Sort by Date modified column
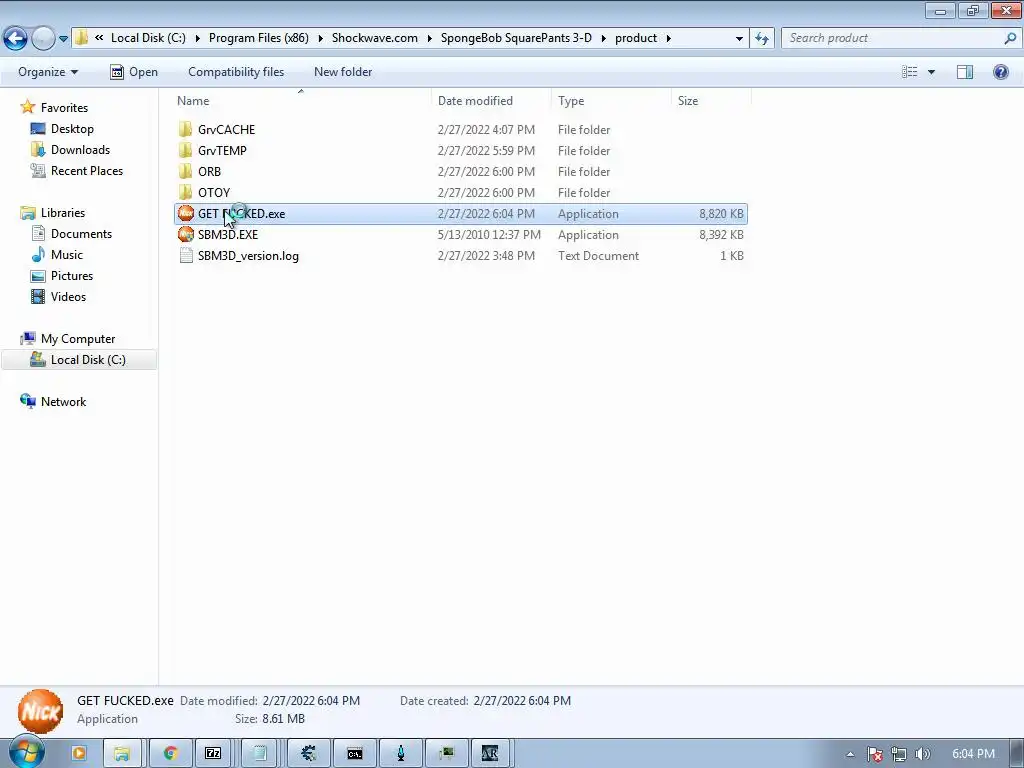1024x768 pixels. pos(475,101)
